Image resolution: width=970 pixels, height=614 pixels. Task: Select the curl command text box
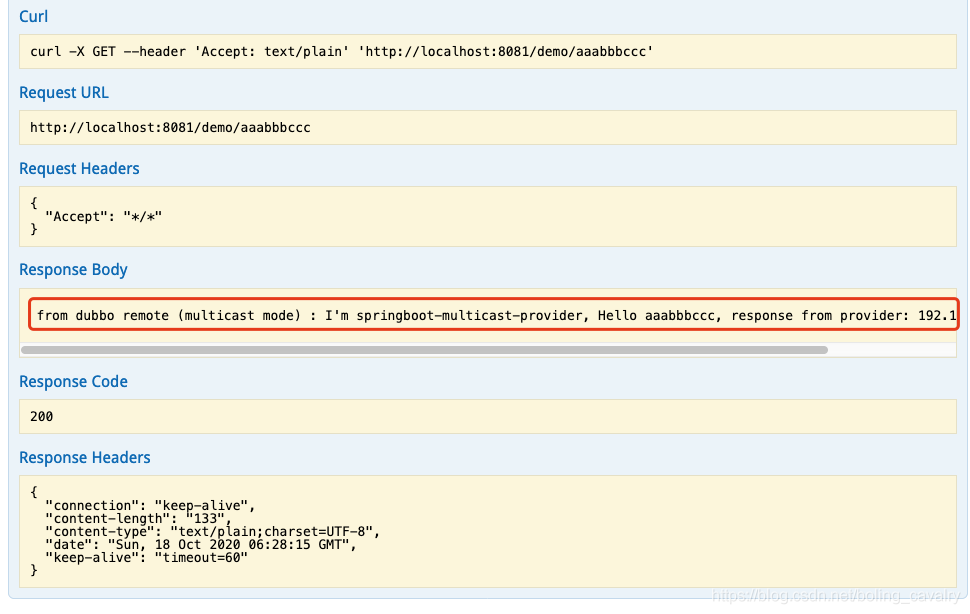point(487,51)
